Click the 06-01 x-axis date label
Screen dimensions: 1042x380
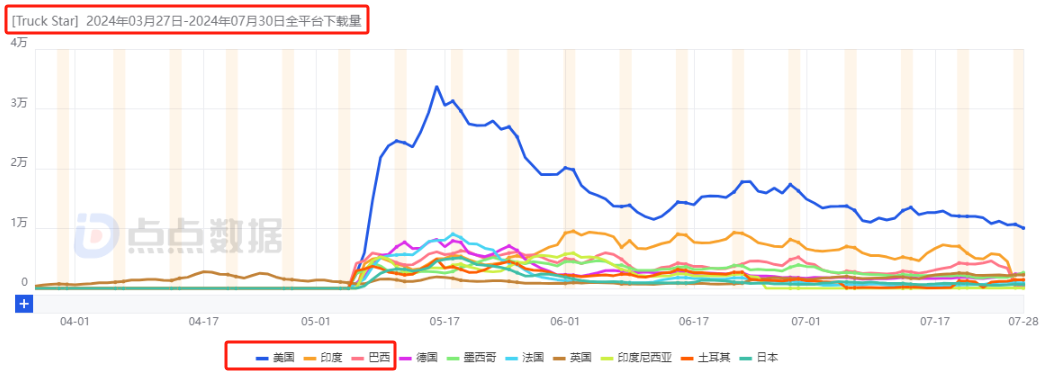564,320
